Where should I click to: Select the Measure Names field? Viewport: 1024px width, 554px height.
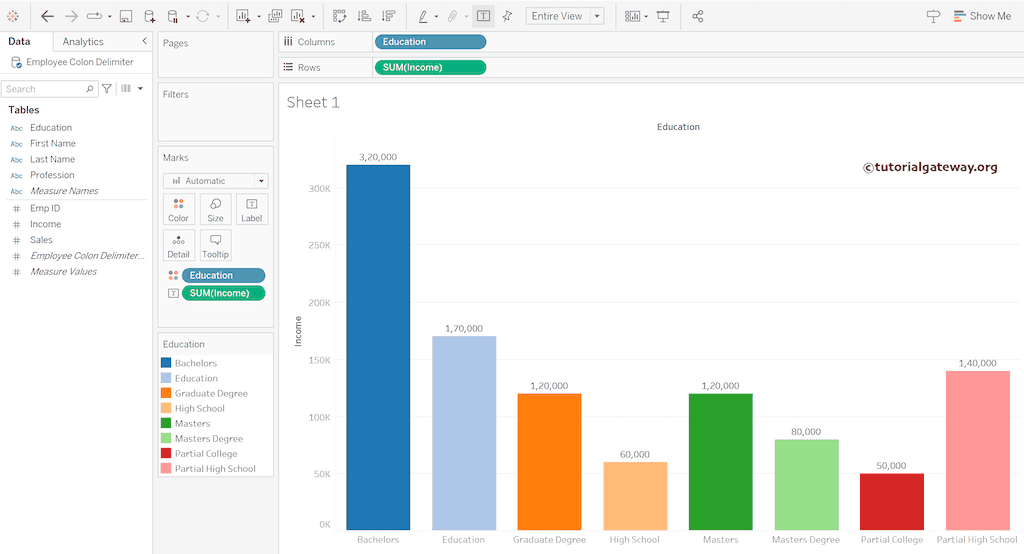point(64,191)
